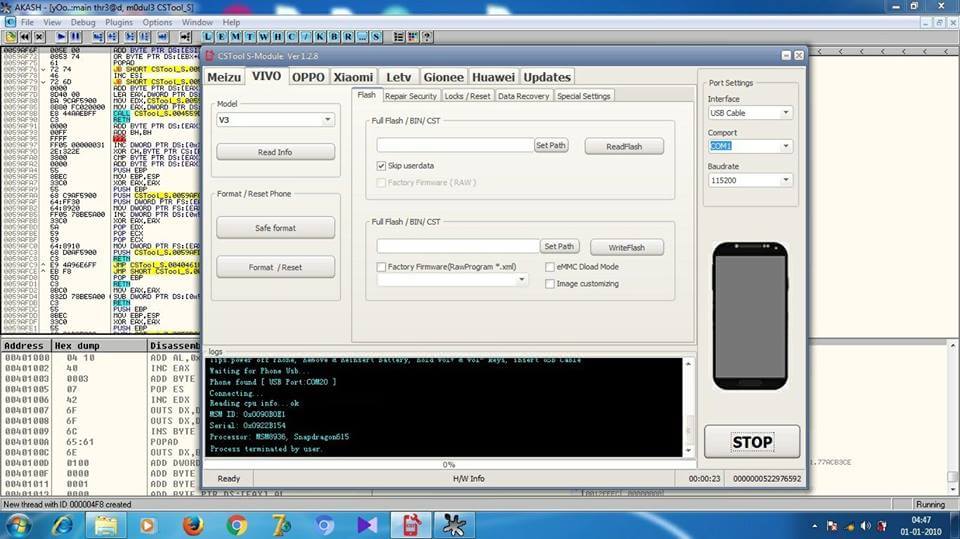This screenshot has width=960, height=539.
Task: Switch to the Gionee brand tab
Action: pyautogui.click(x=443, y=77)
